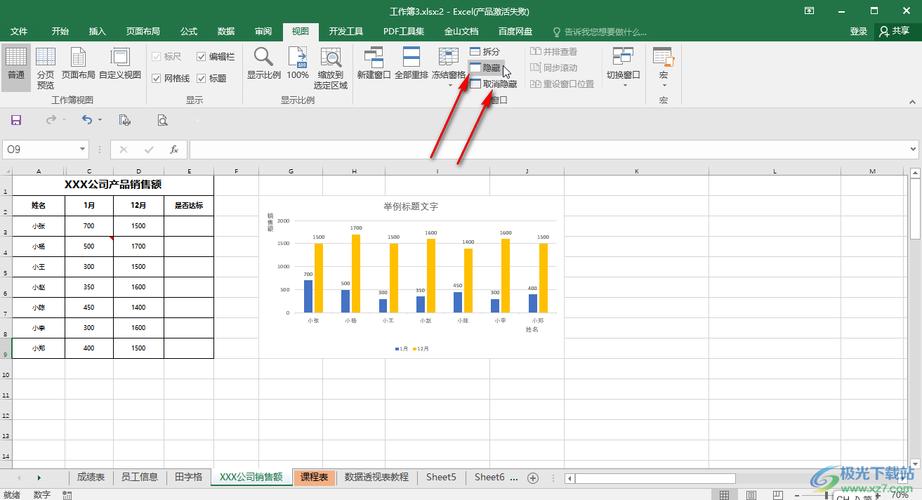Hide the current window (隐藏)
Screen dimensions: 922x500
[x=485, y=68]
